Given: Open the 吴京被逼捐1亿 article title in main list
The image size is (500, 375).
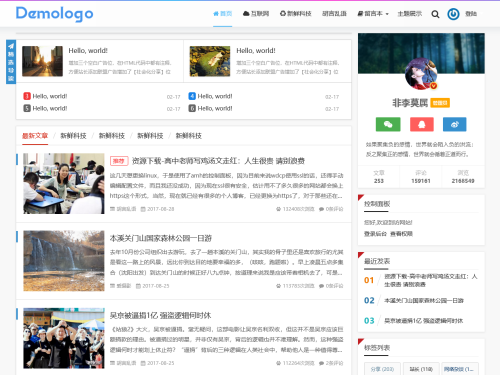Looking at the screenshot, I should point(160,315).
